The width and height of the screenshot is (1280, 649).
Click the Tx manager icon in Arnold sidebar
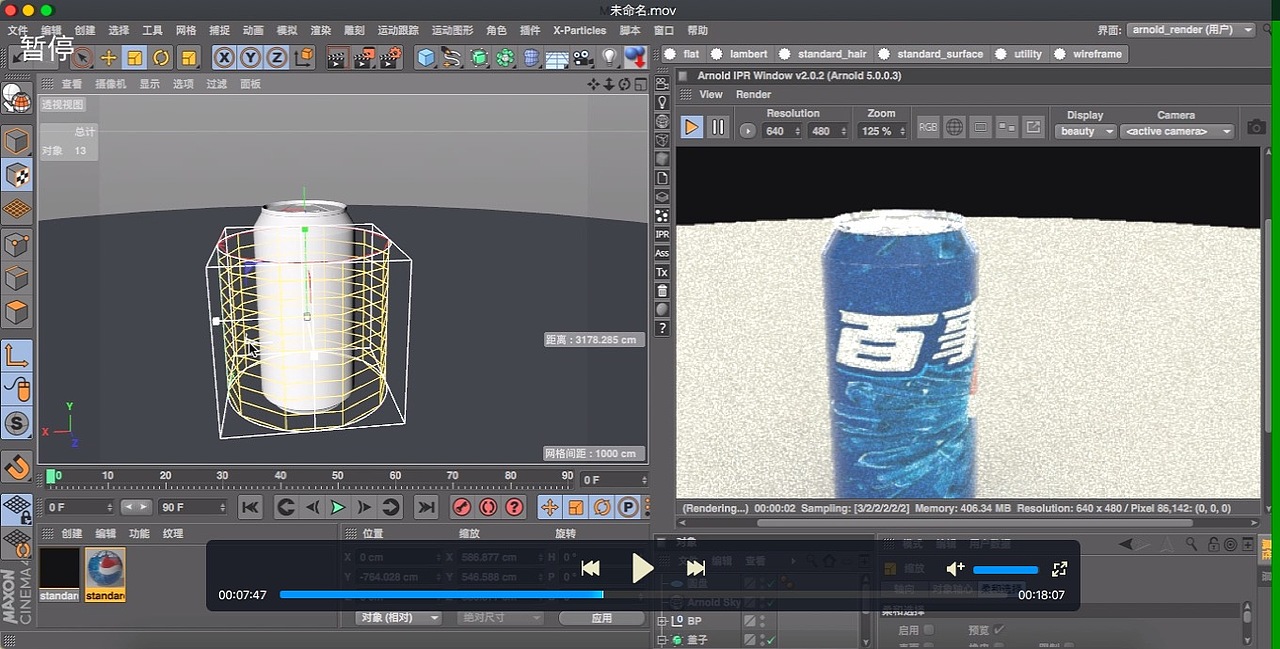coord(661,272)
